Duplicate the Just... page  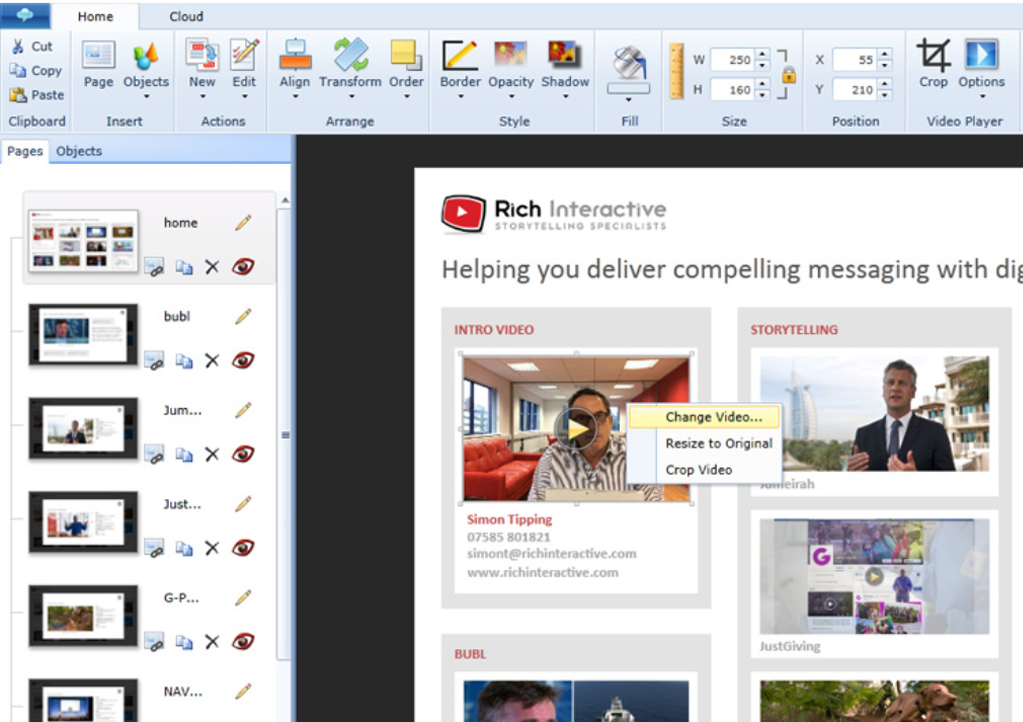click(x=184, y=549)
